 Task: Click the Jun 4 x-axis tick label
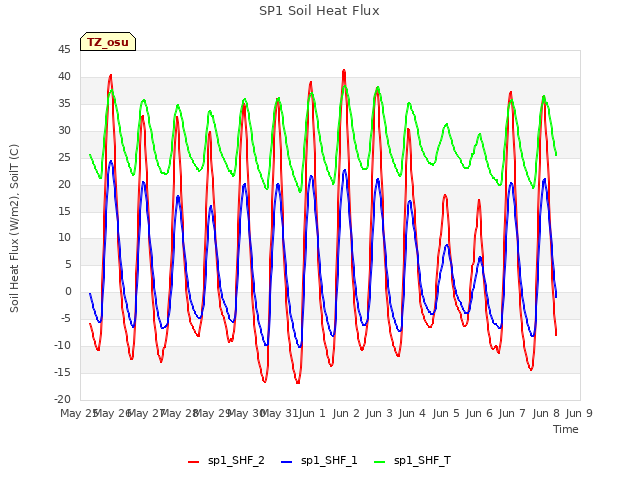coord(412,413)
